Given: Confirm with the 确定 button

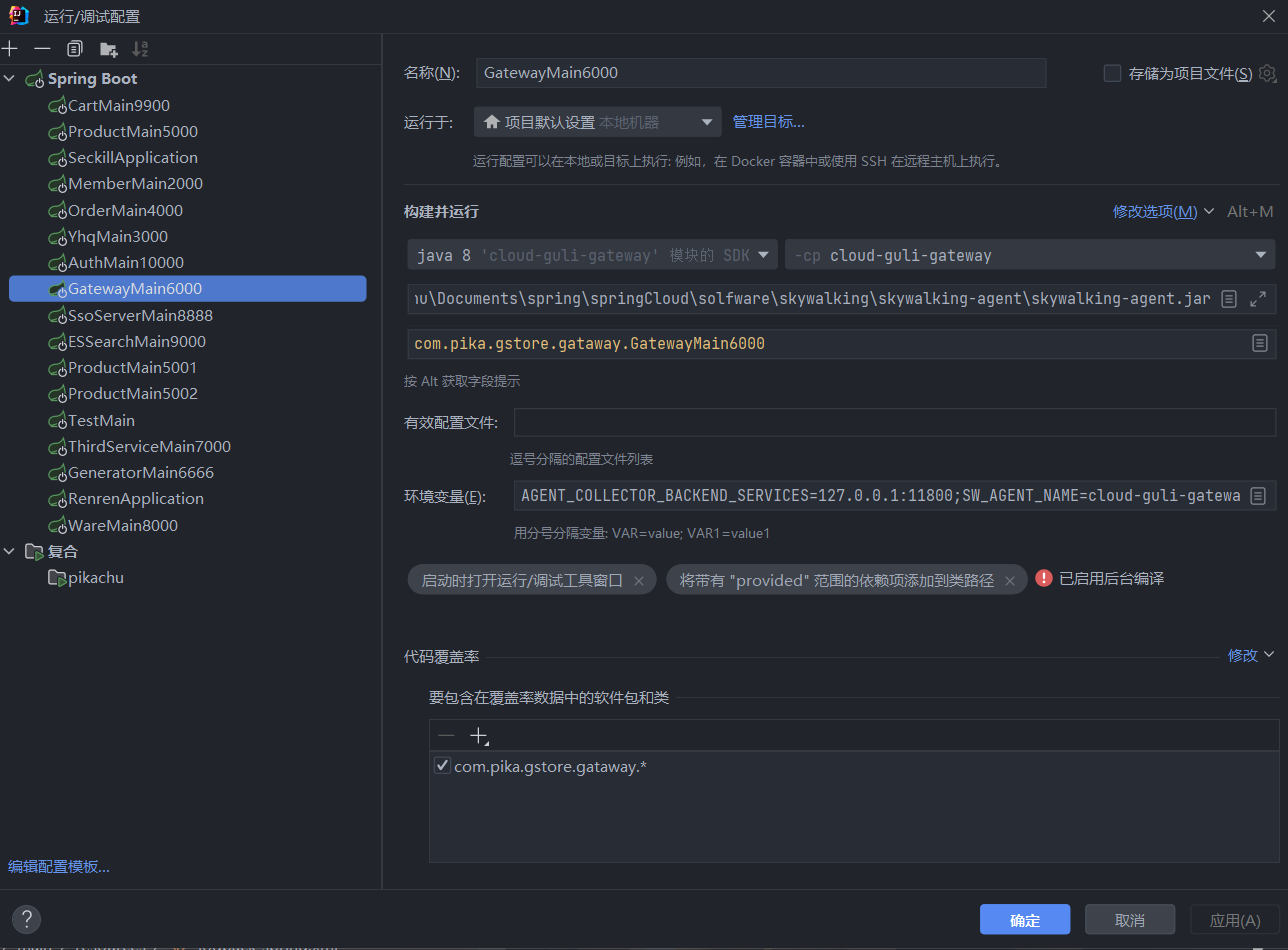Looking at the screenshot, I should tap(1025, 920).
